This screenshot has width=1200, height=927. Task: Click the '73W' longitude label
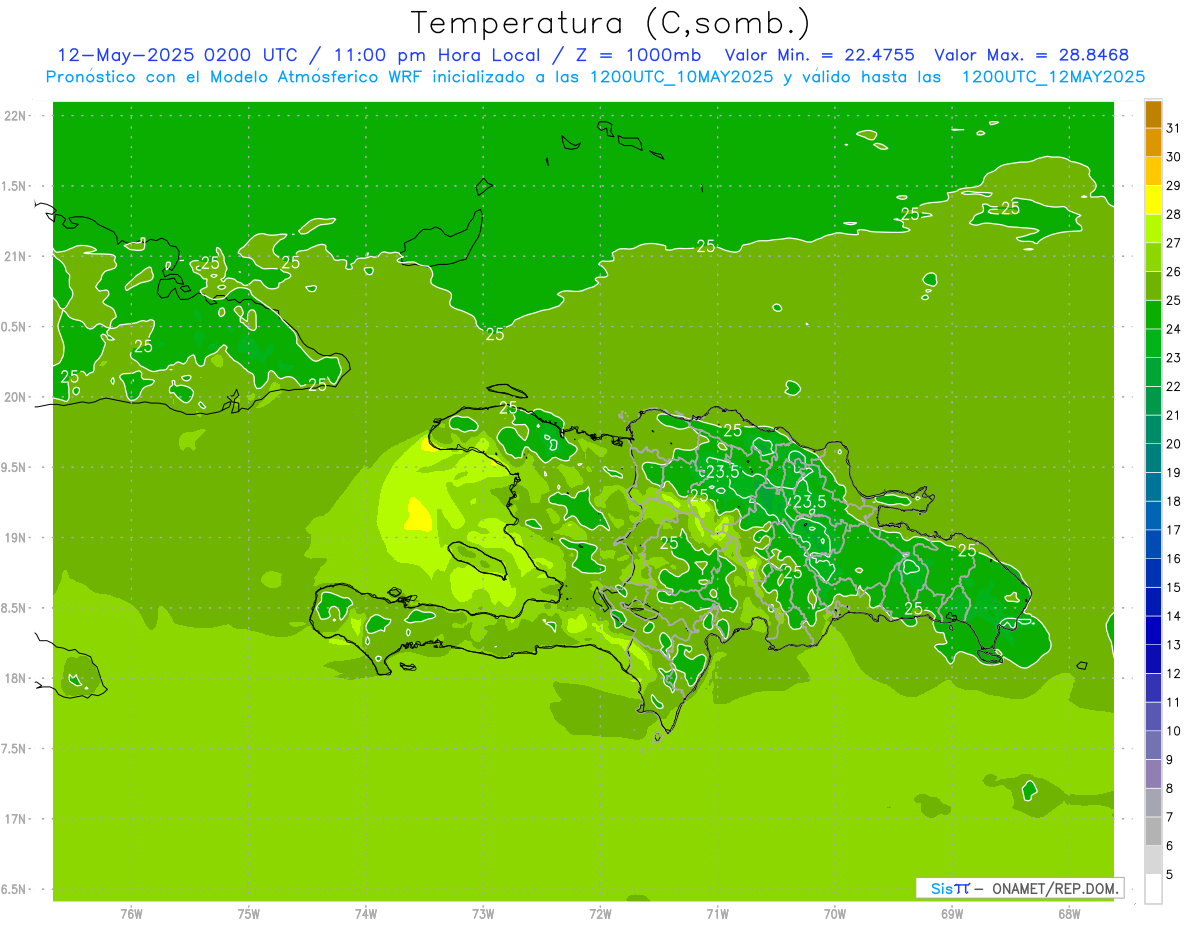point(483,914)
